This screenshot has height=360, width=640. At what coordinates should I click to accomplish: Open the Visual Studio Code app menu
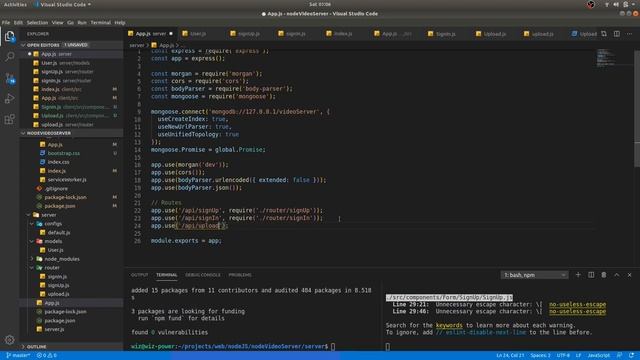click(x=63, y=4)
